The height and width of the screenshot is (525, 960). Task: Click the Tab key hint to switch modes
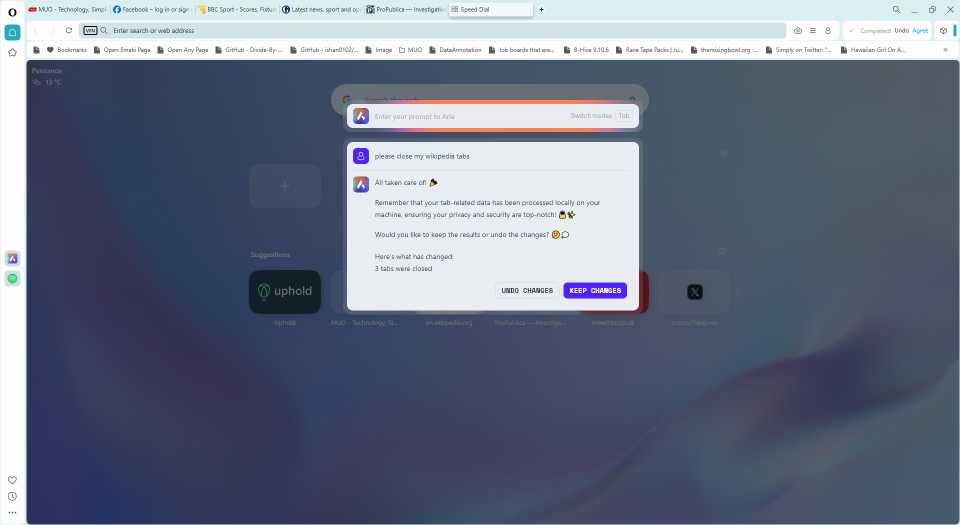coord(623,116)
